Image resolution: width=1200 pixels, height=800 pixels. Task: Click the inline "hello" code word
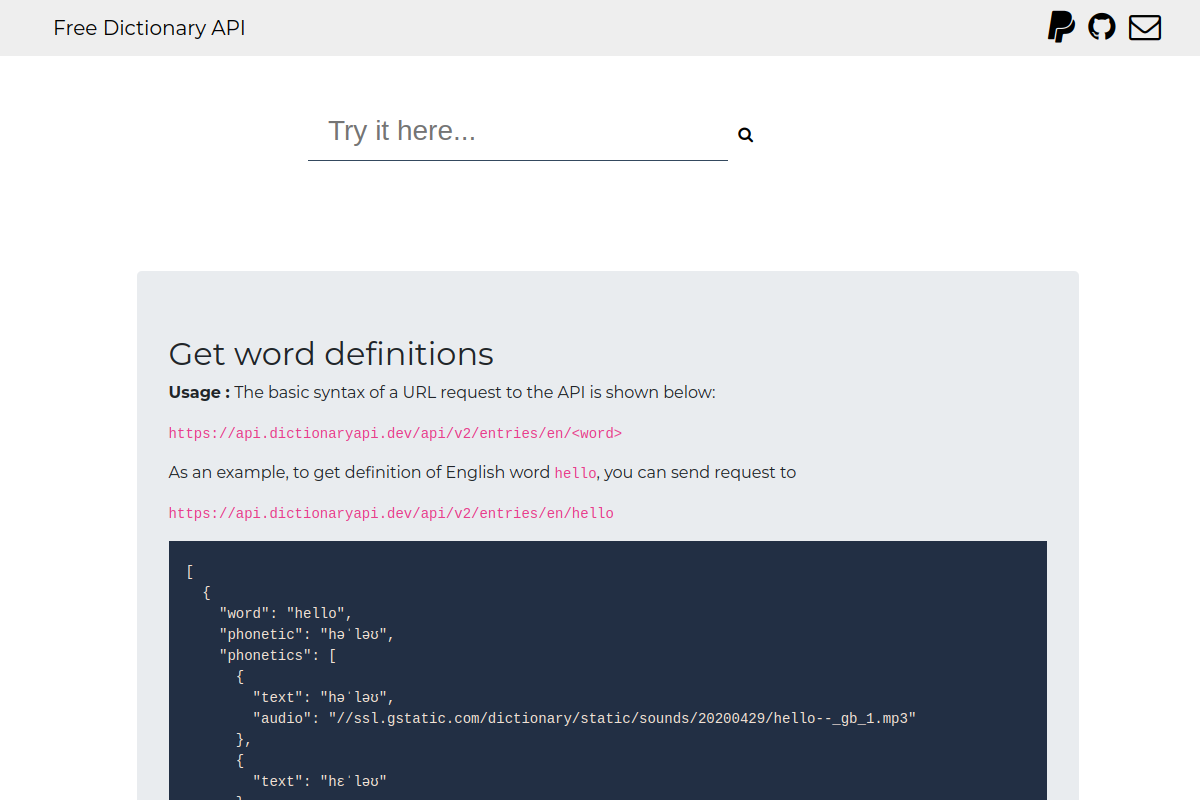click(x=576, y=473)
